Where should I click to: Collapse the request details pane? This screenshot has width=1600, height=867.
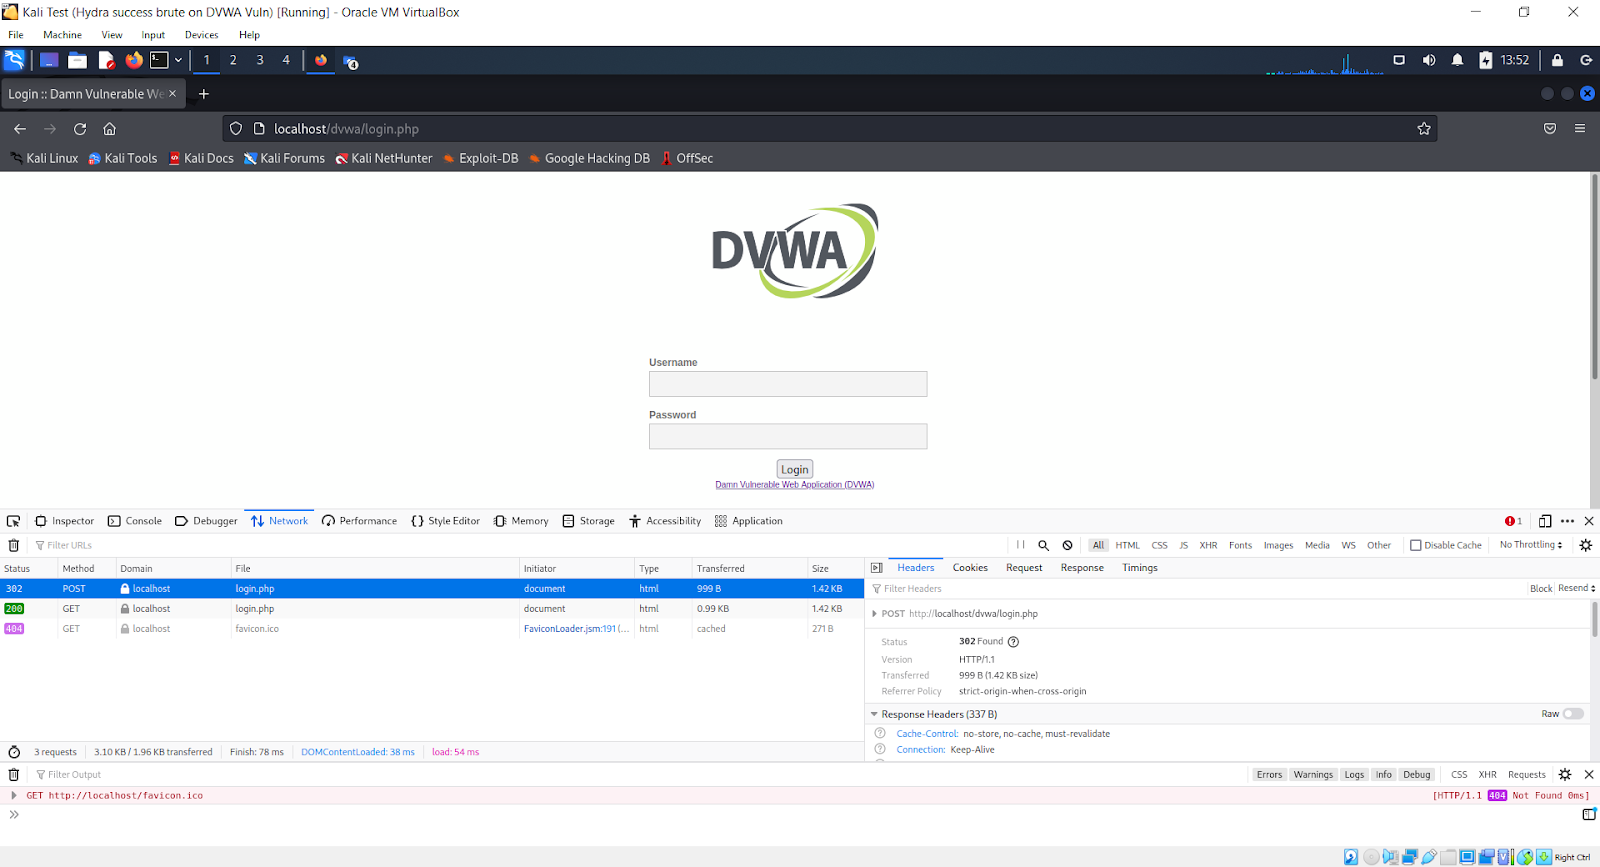tap(877, 568)
